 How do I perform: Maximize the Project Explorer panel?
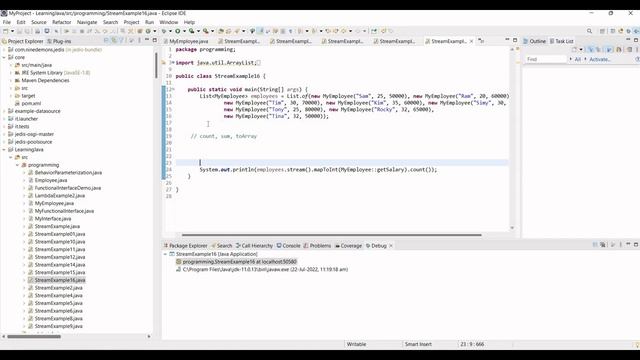click(x=155, y=40)
